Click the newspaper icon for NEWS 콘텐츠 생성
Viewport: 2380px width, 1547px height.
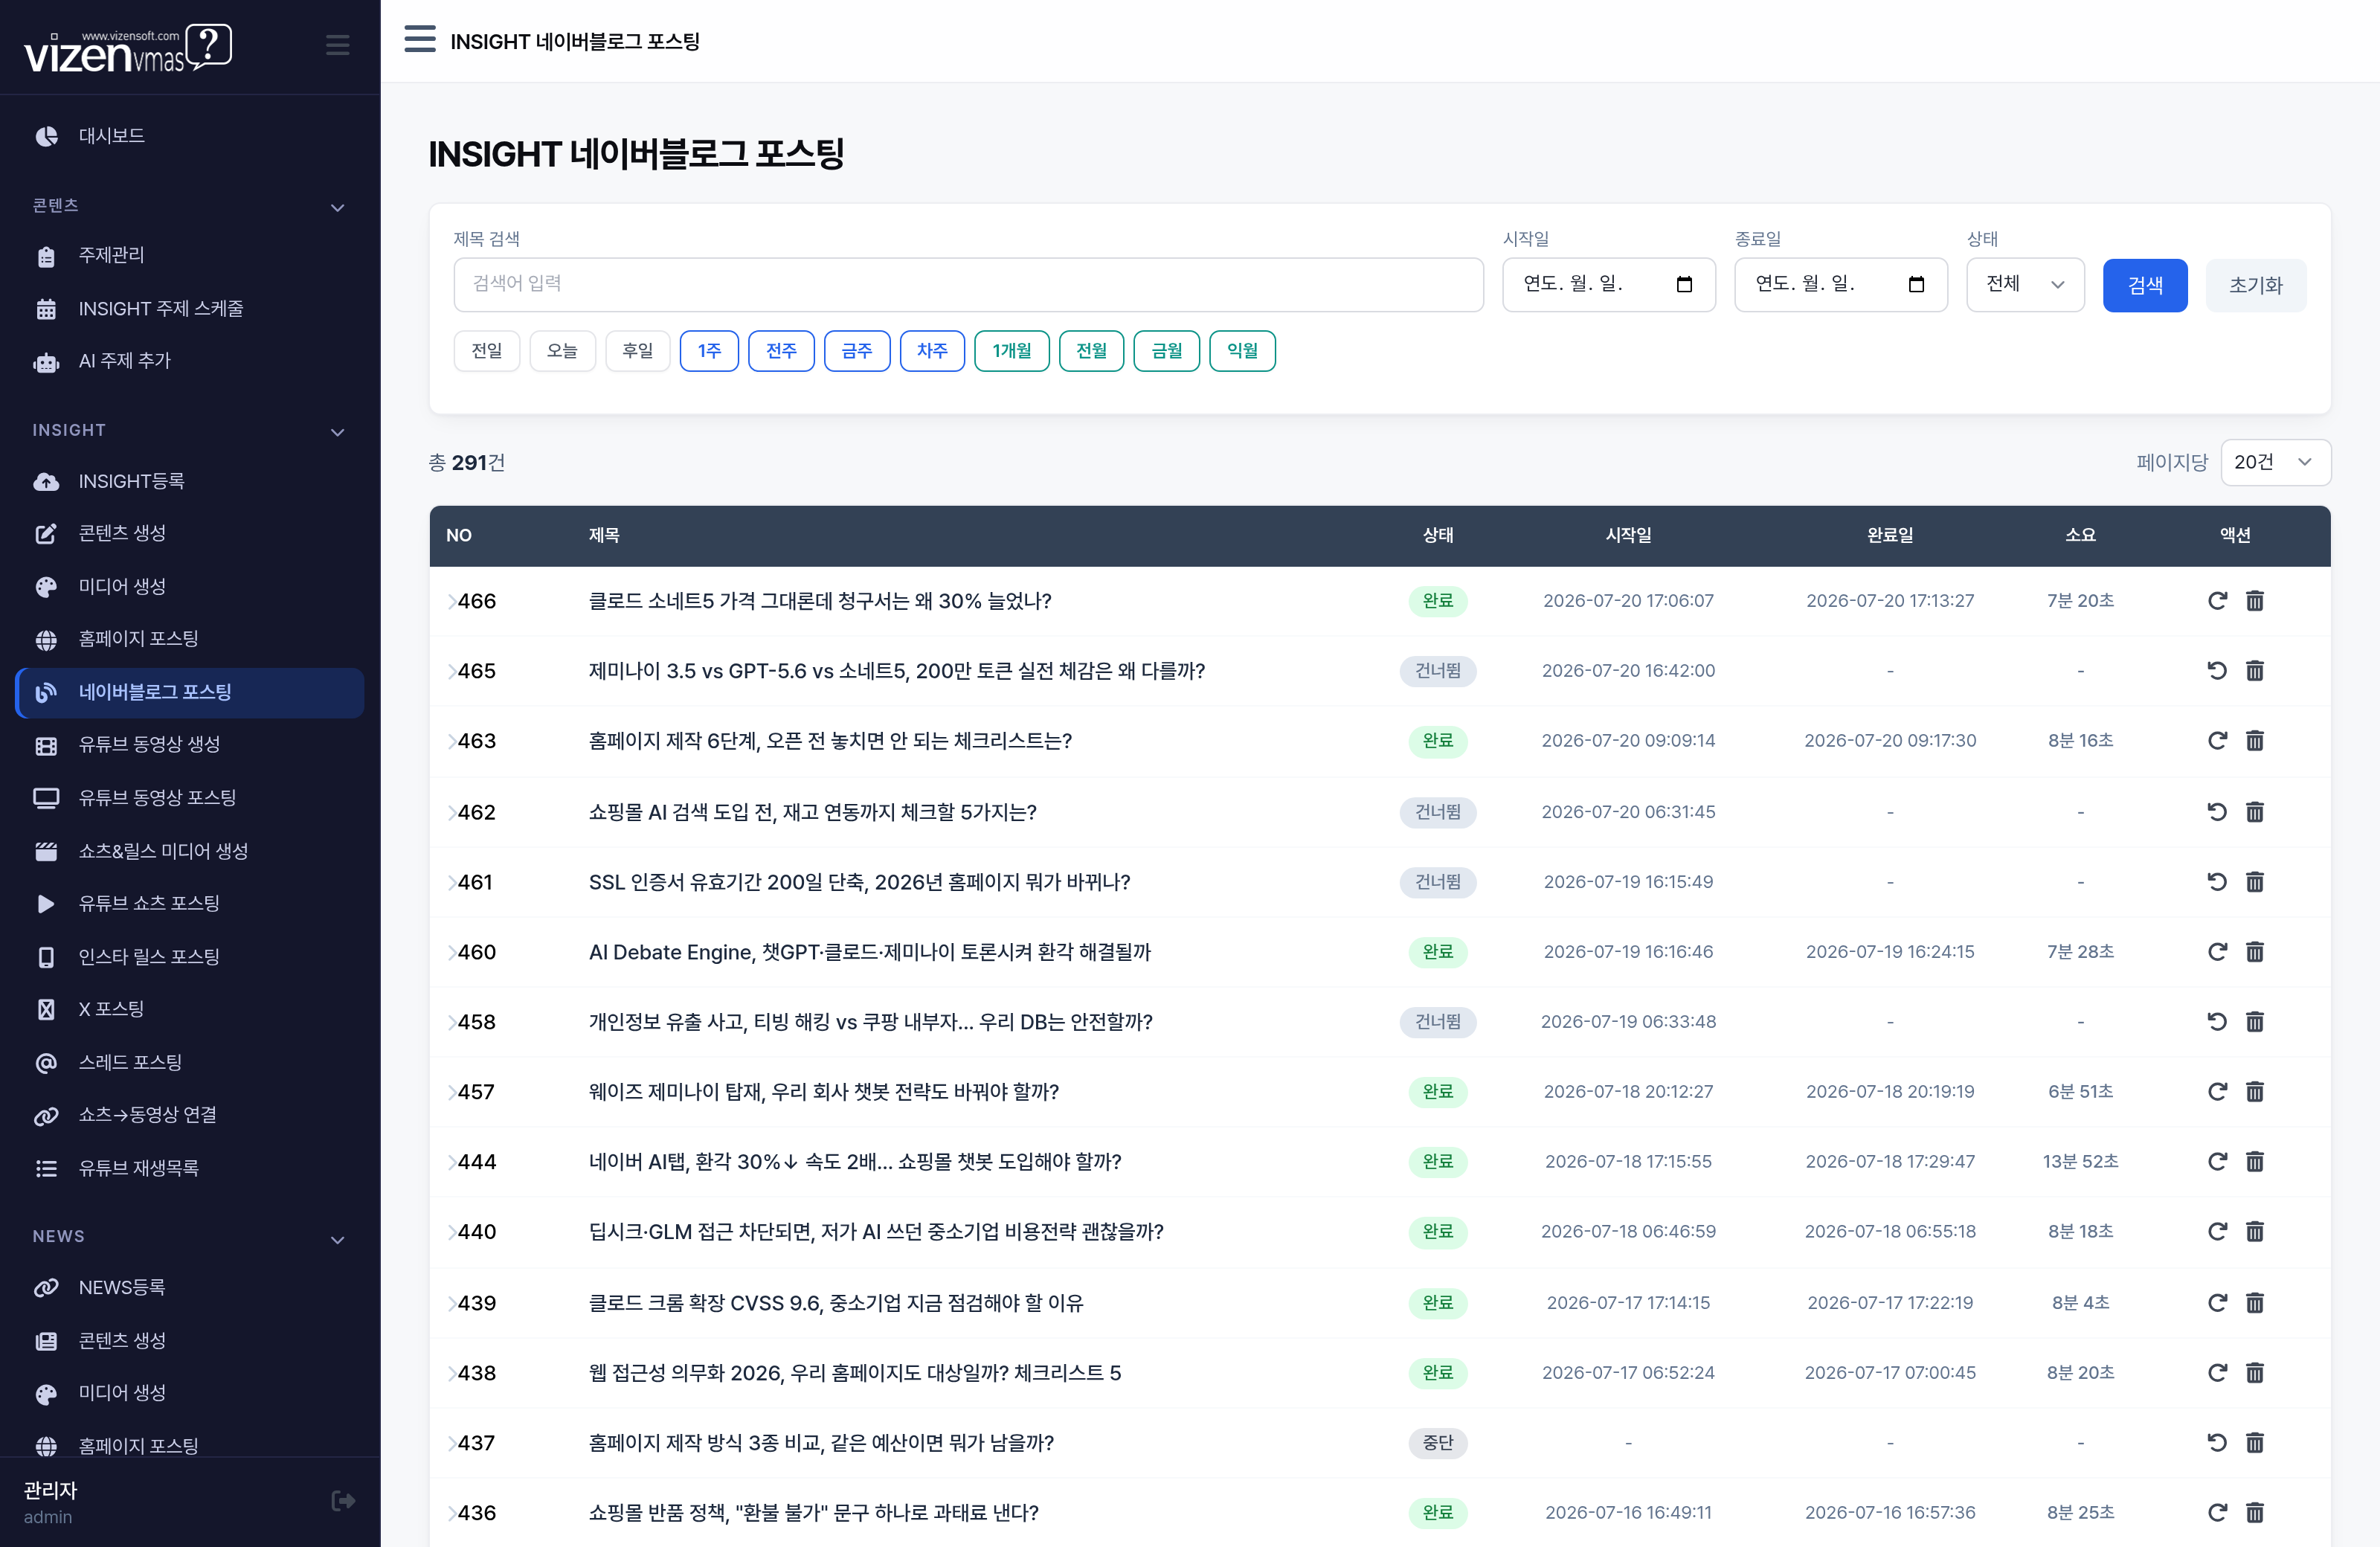pos(46,1341)
